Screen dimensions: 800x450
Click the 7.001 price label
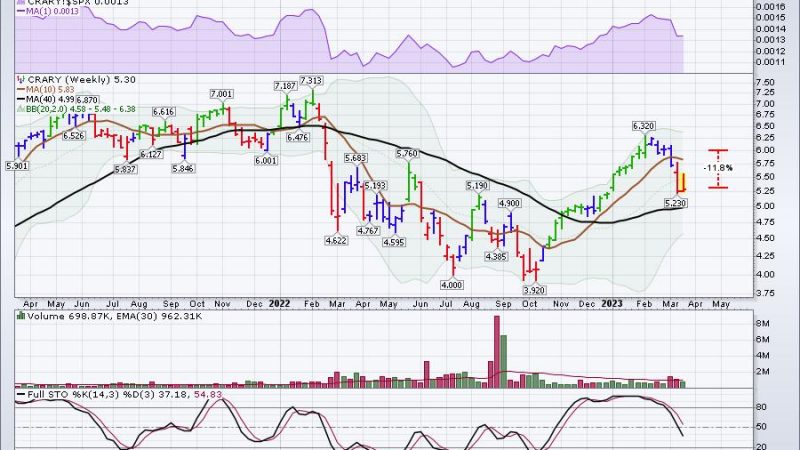click(221, 94)
